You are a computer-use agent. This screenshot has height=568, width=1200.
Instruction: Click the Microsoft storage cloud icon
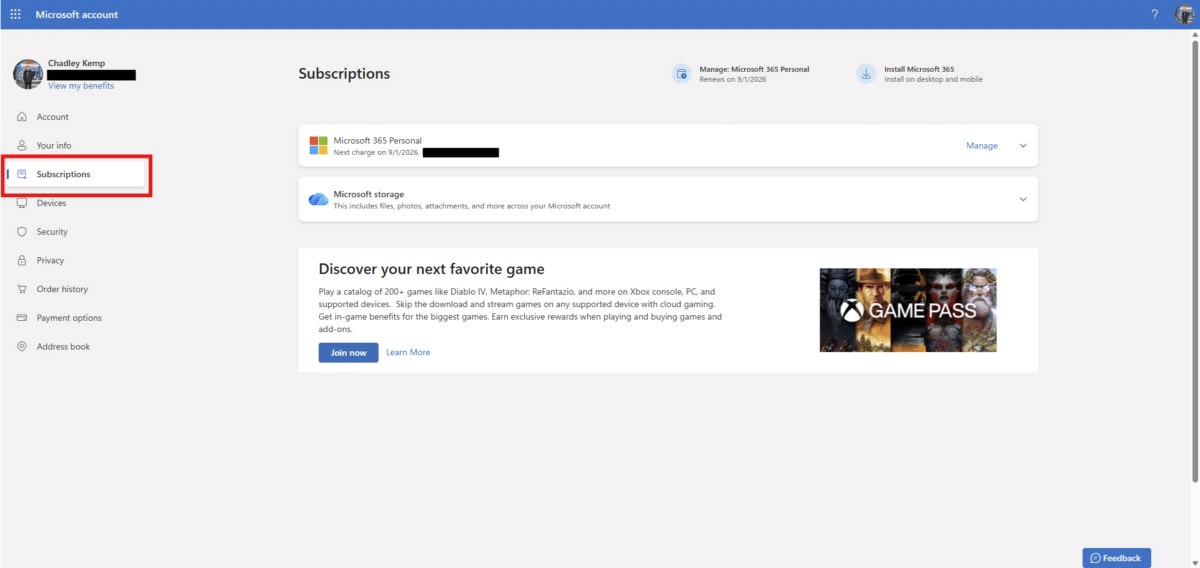pyautogui.click(x=318, y=199)
